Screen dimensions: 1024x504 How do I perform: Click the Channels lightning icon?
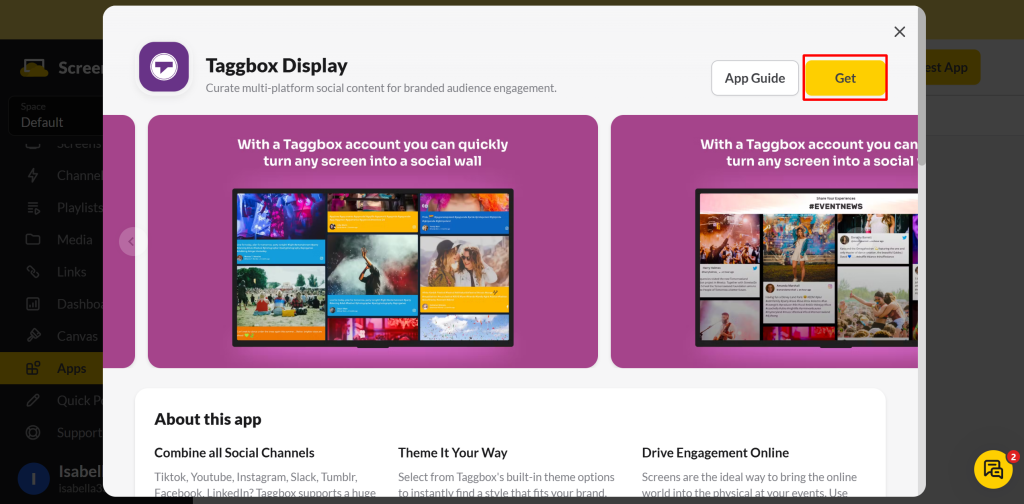click(33, 175)
